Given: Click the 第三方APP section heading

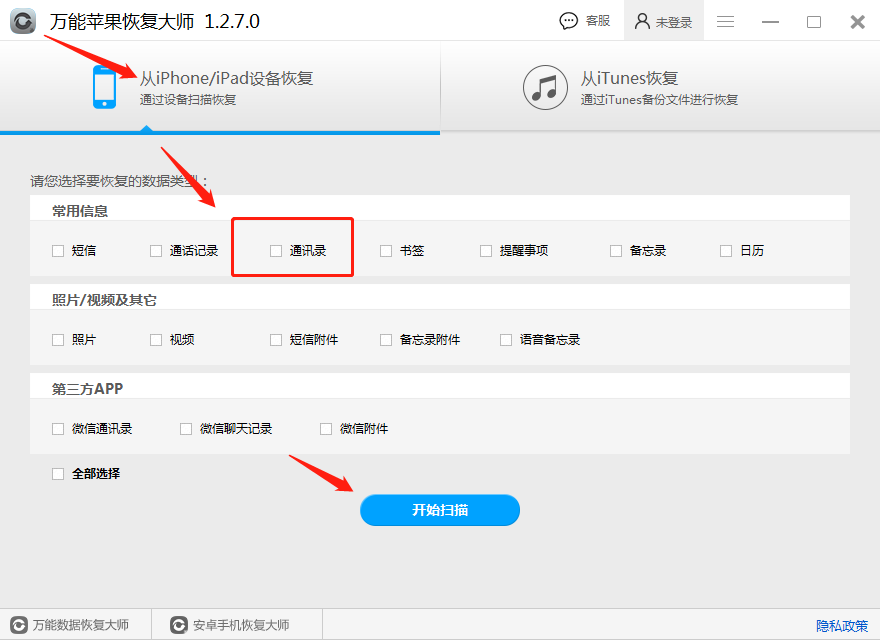Looking at the screenshot, I should 87,389.
